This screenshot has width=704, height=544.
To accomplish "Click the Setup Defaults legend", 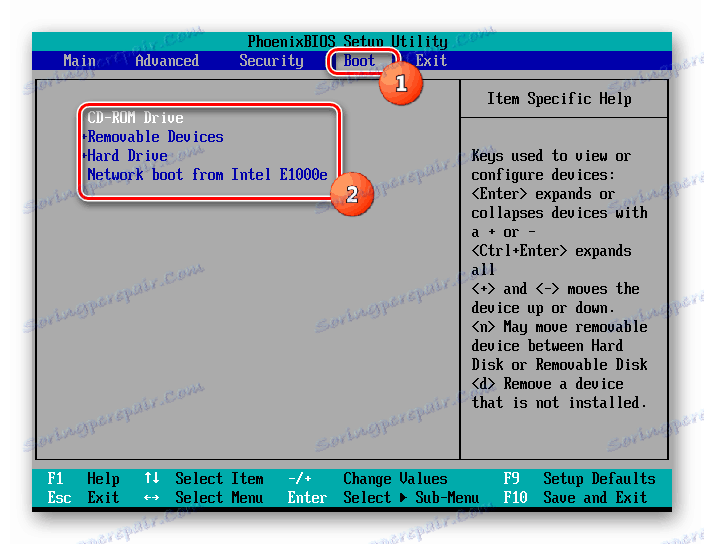I will (599, 478).
